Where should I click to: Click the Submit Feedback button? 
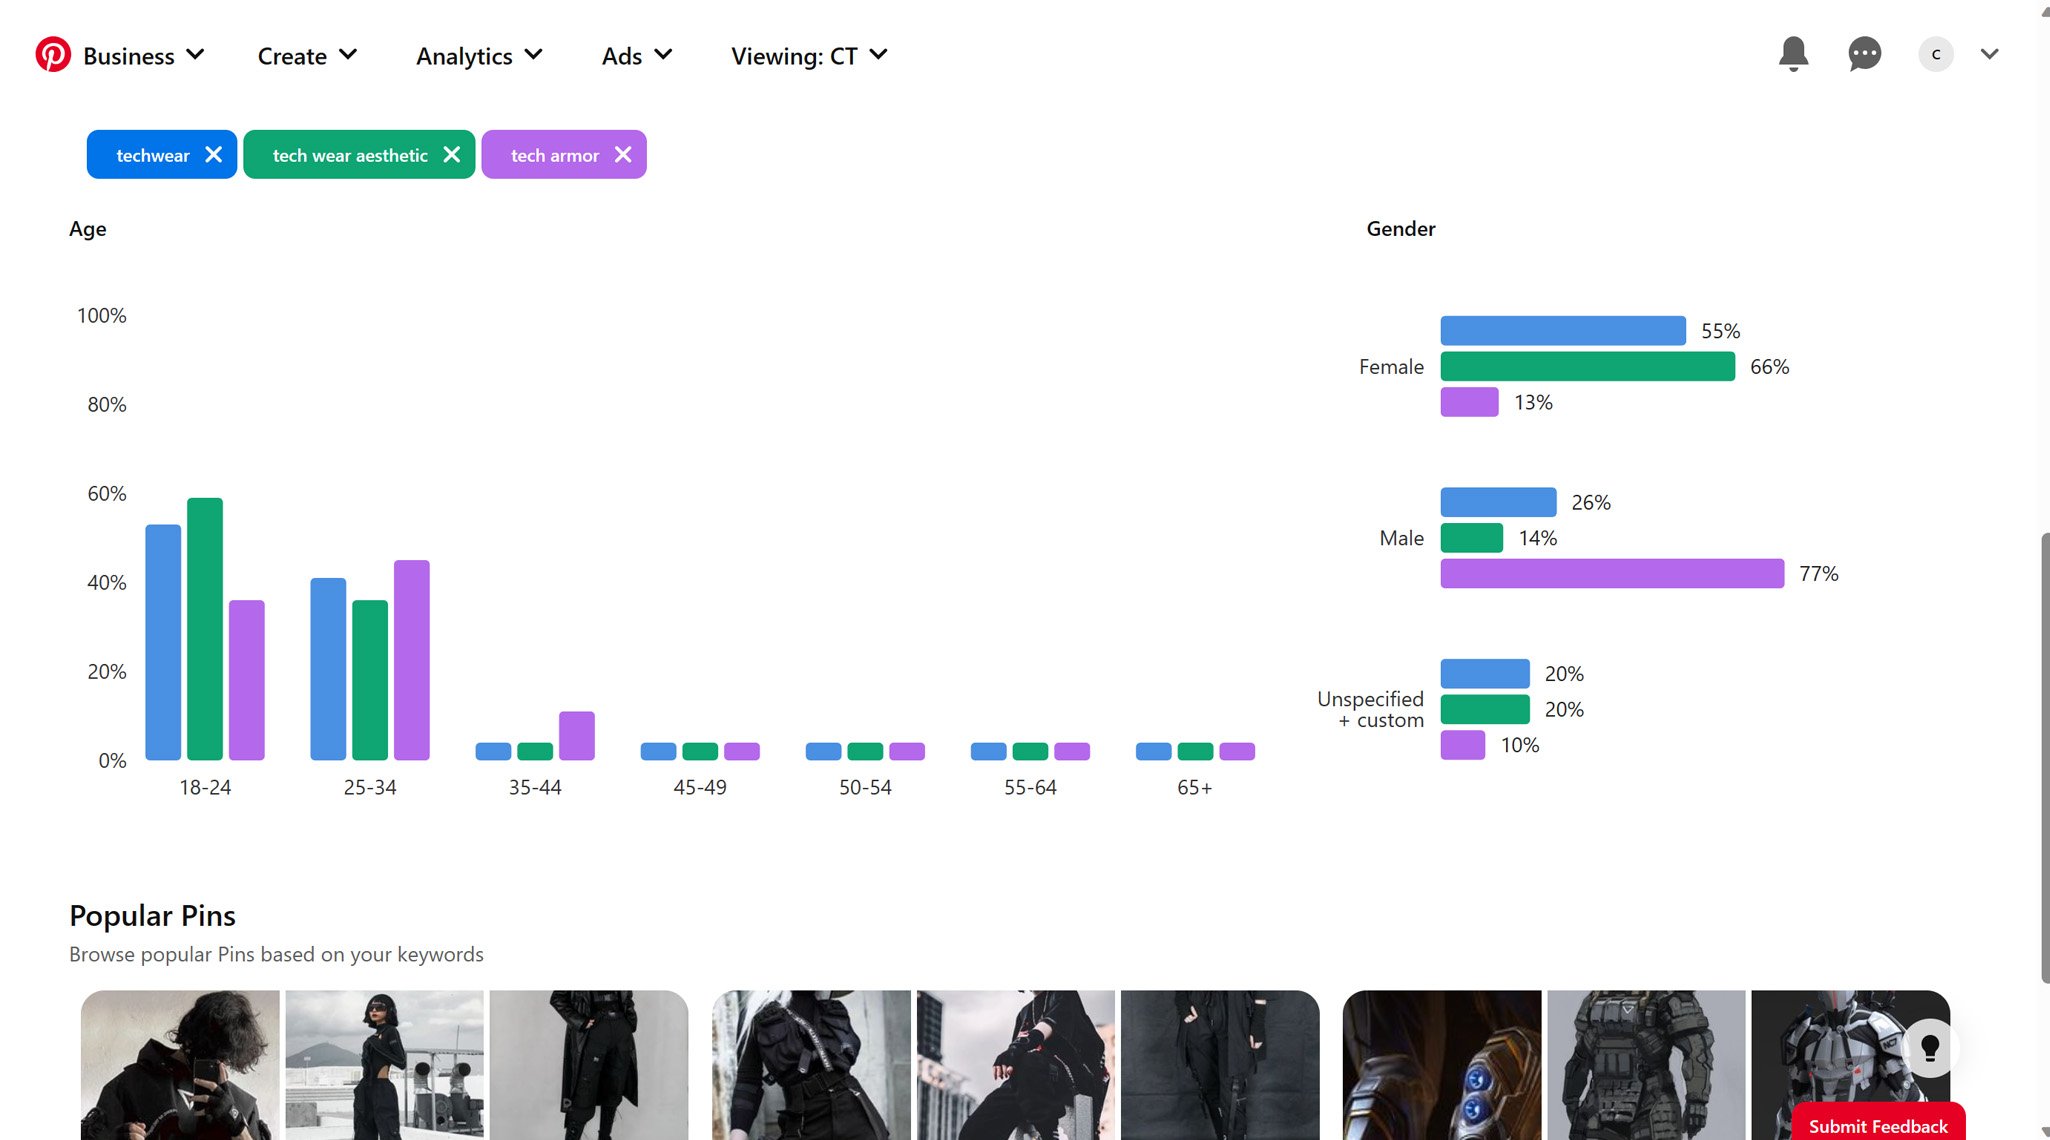pyautogui.click(x=1877, y=1125)
